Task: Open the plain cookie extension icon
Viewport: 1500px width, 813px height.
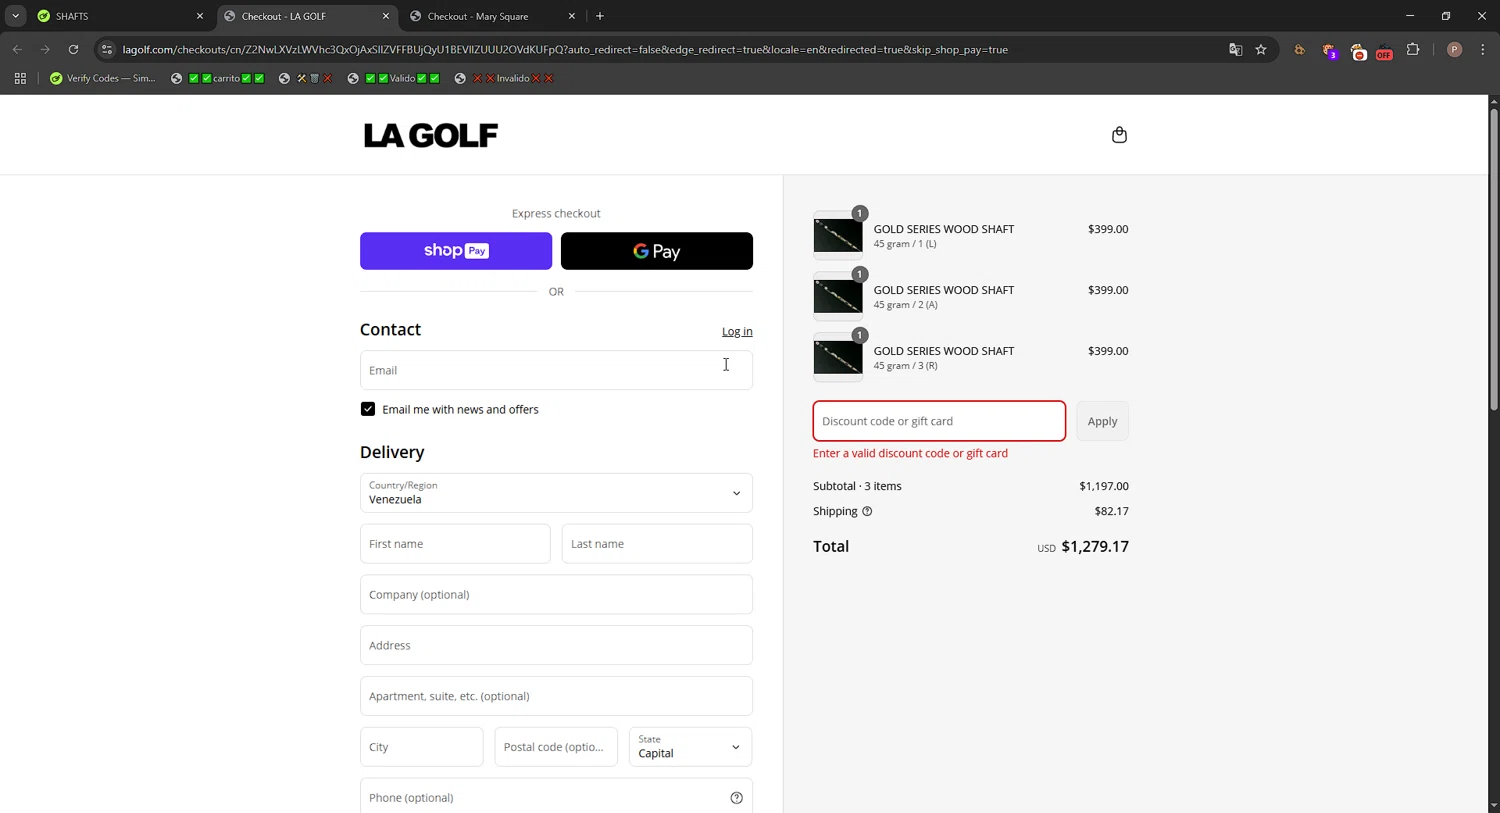Action: (x=1299, y=50)
